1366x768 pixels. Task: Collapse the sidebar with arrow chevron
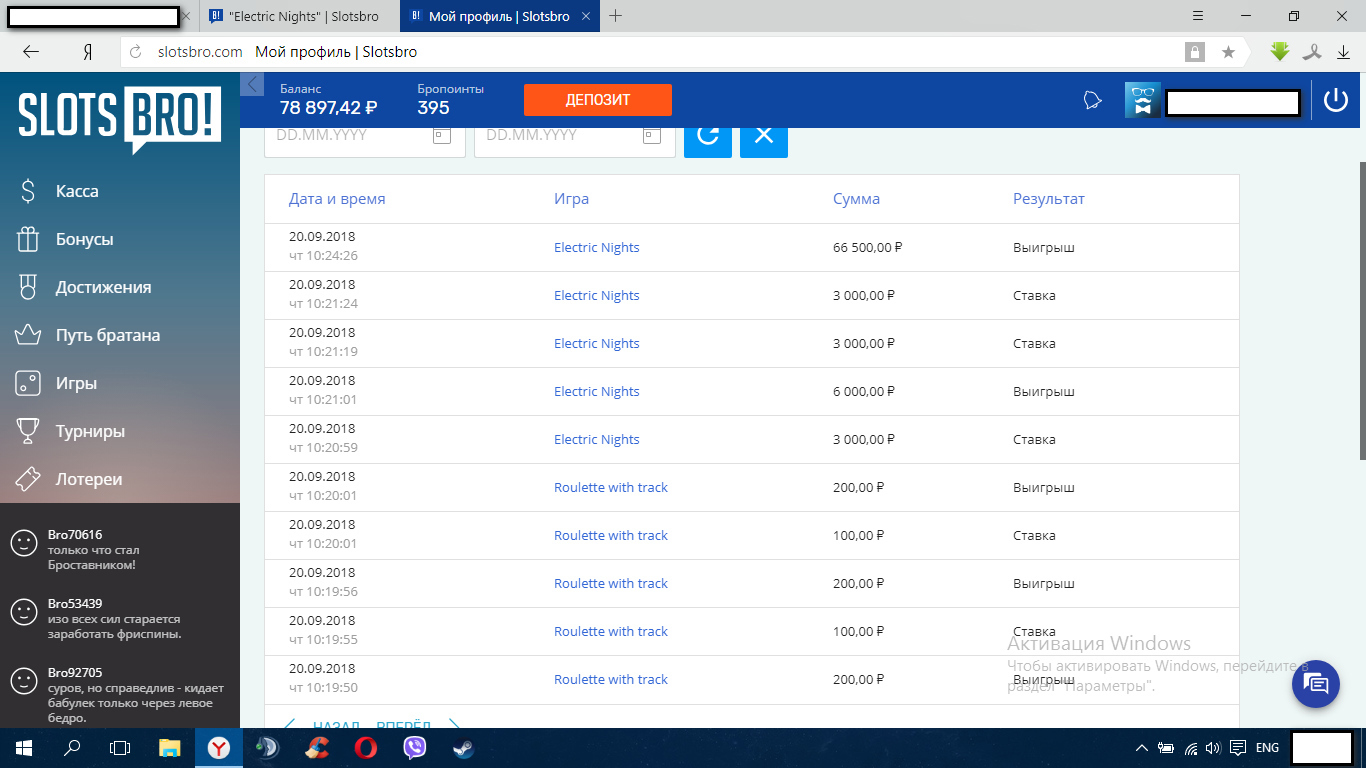pyautogui.click(x=252, y=84)
